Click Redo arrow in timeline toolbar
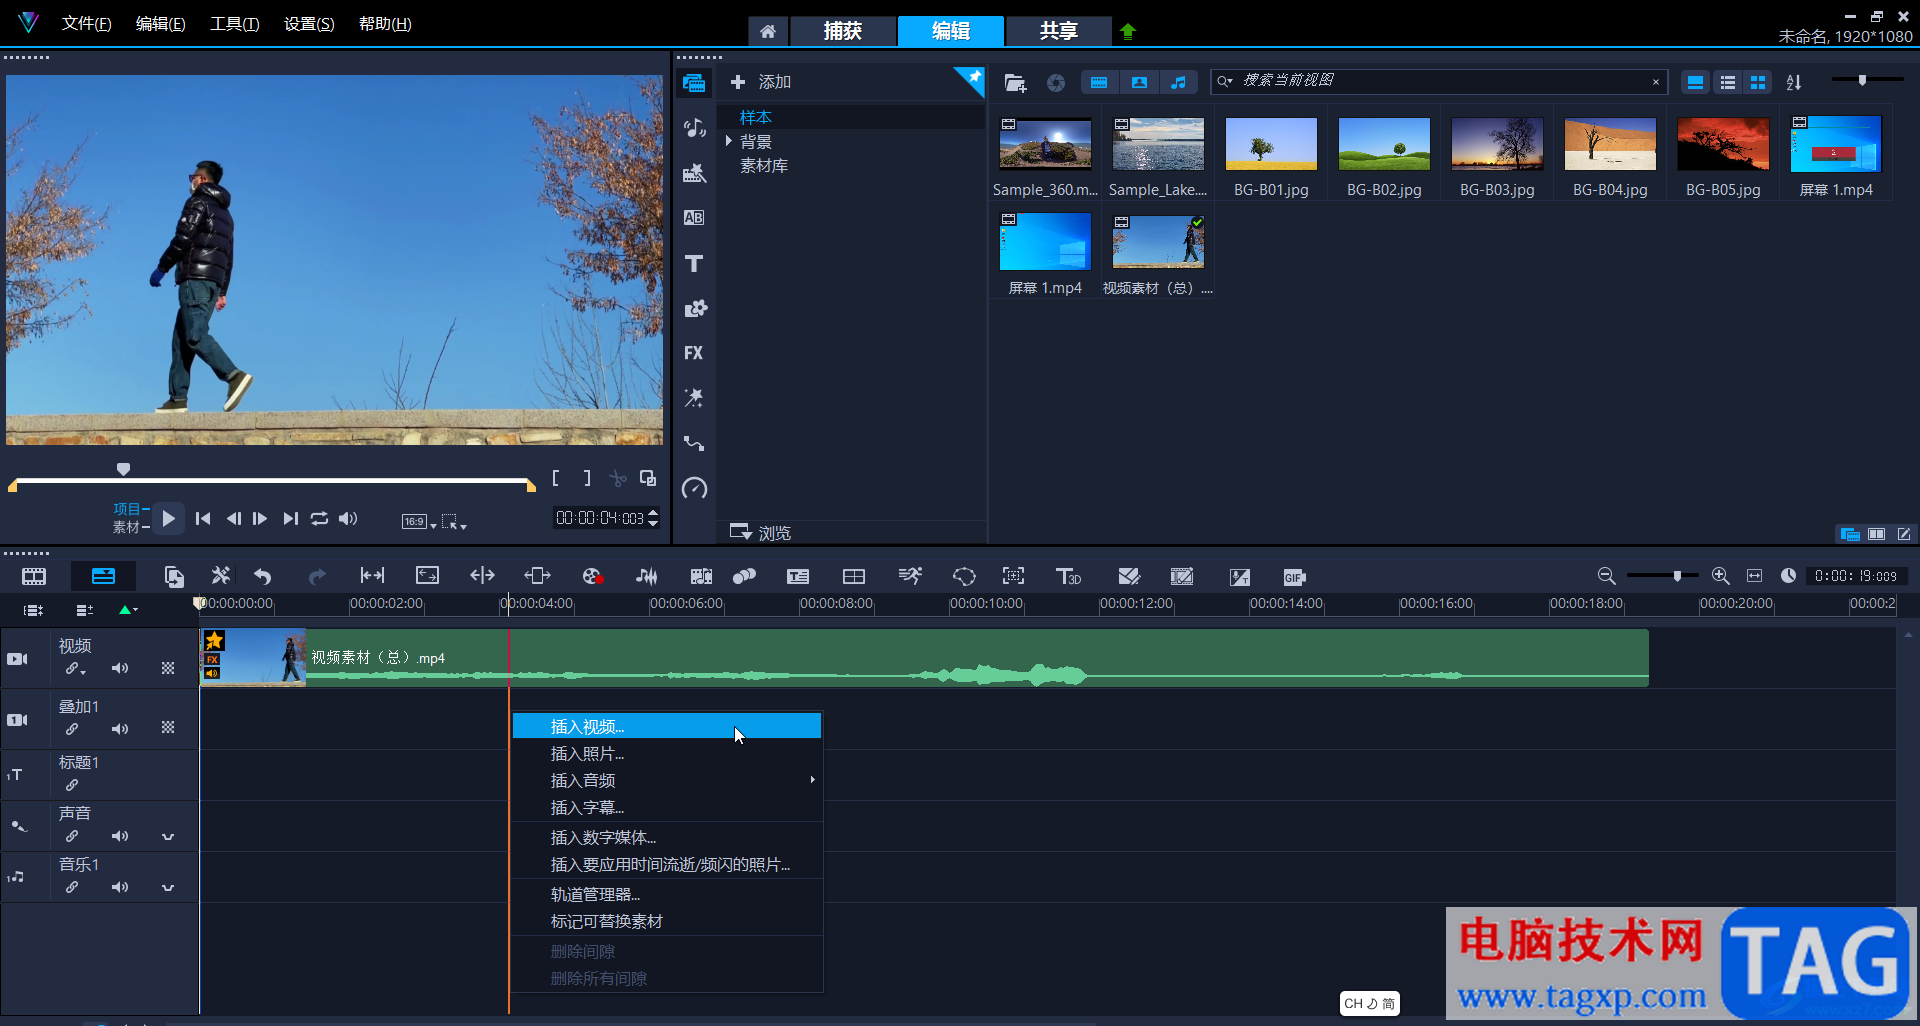The height and width of the screenshot is (1026, 1920). coord(317,576)
